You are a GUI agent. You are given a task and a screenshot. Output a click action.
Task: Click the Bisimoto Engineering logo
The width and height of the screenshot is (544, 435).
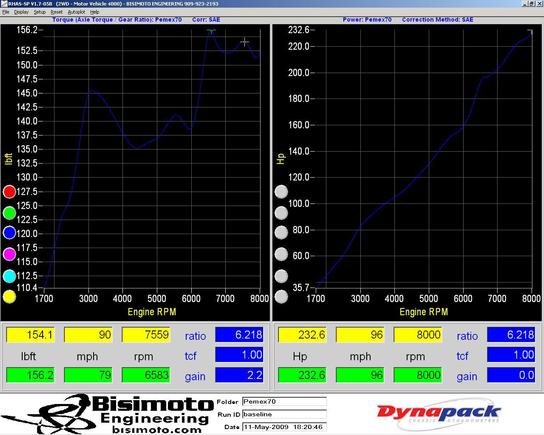click(x=108, y=414)
